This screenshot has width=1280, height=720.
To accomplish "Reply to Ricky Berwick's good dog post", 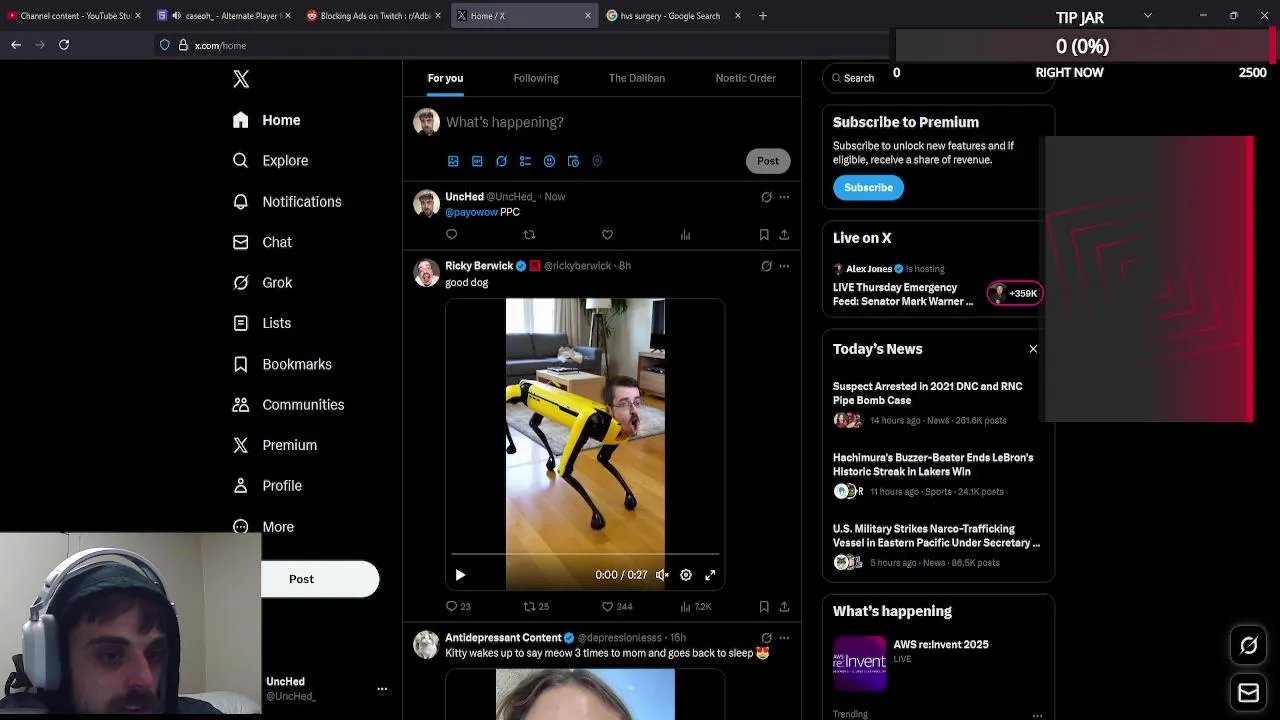I will 458,606.
